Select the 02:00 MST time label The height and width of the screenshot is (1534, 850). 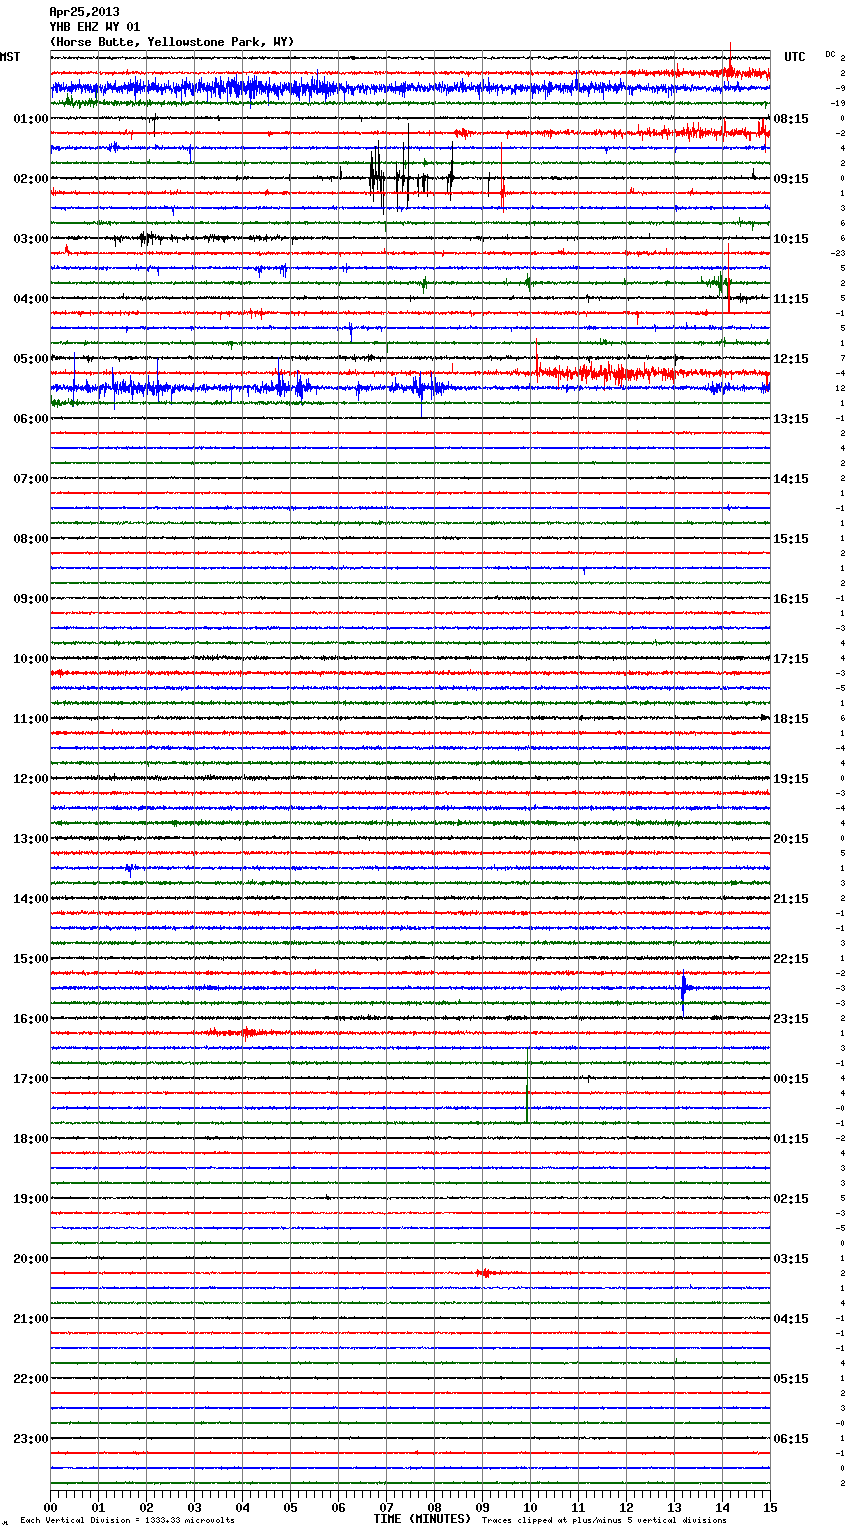[31, 179]
